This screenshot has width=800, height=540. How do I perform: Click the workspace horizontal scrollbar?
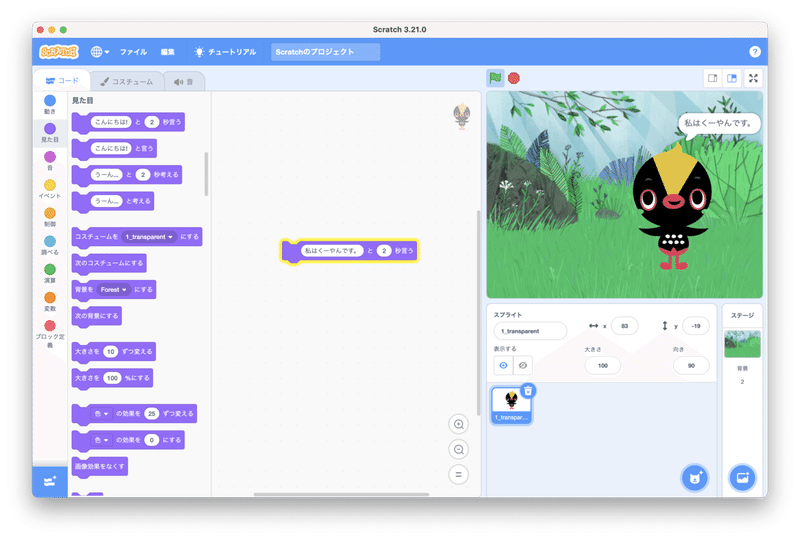point(341,494)
